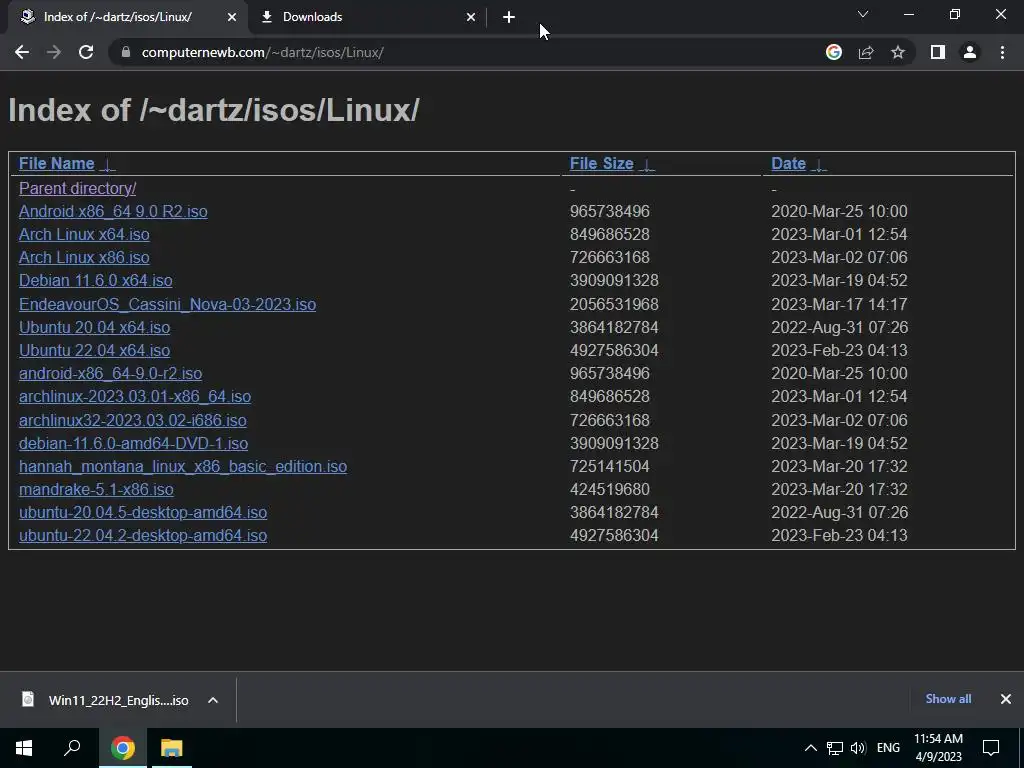The image size is (1024, 768).
Task: Click mandrake-5.1-x86.iso link
Action: (96, 489)
